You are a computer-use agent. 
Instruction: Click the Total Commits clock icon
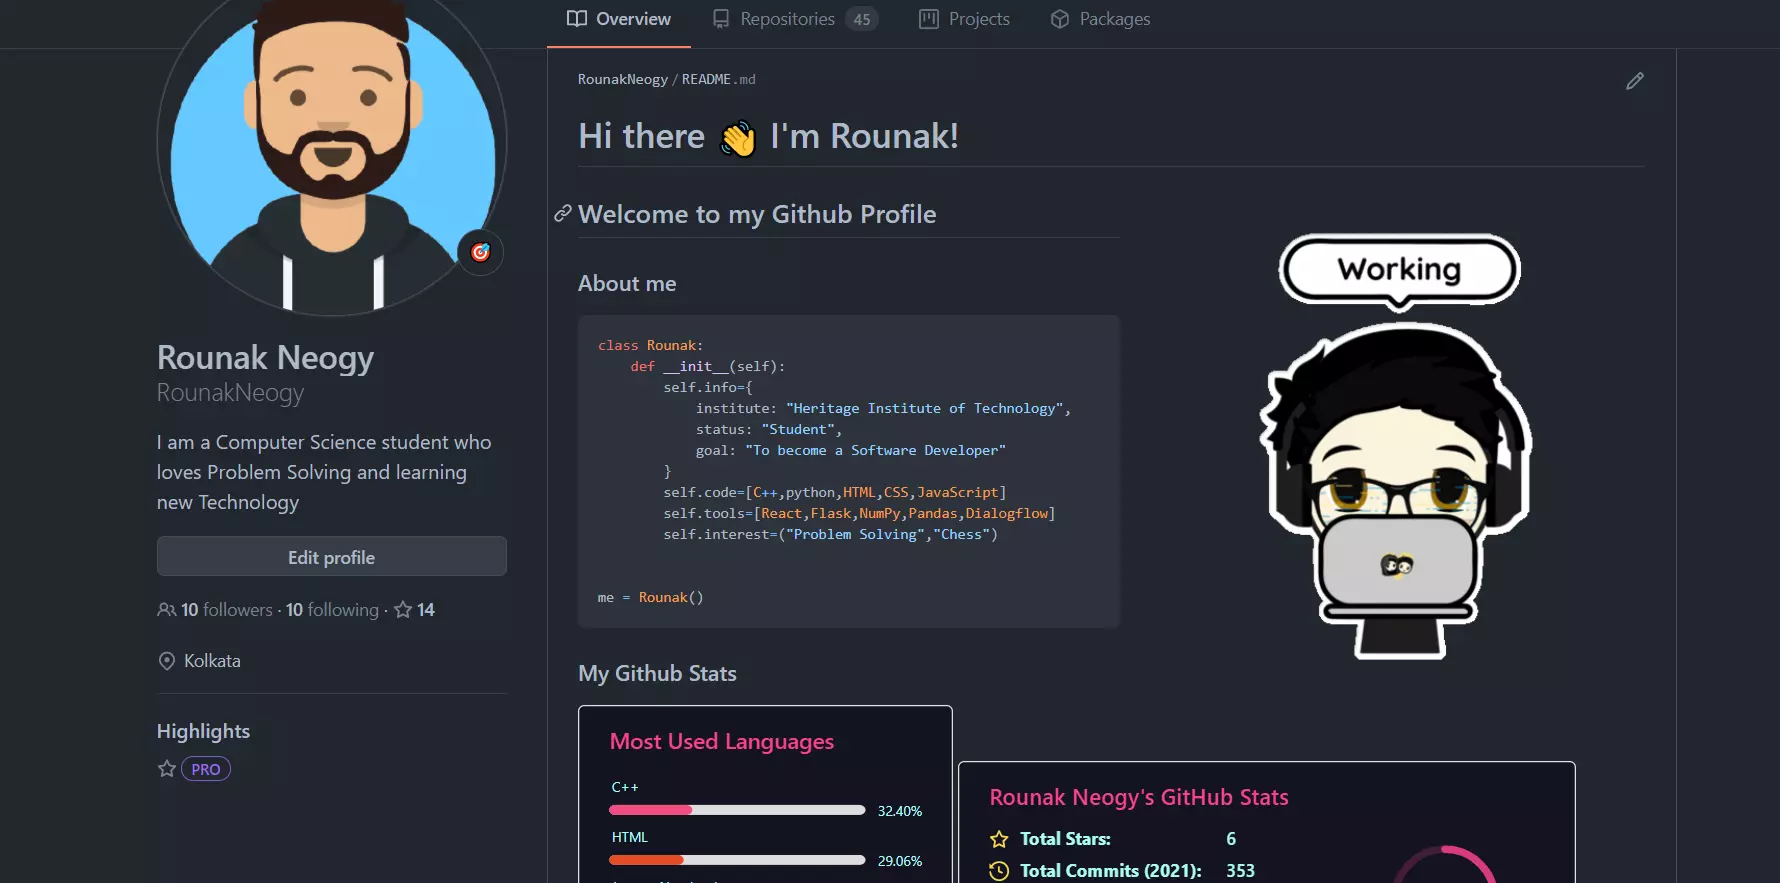pyautogui.click(x=999, y=871)
